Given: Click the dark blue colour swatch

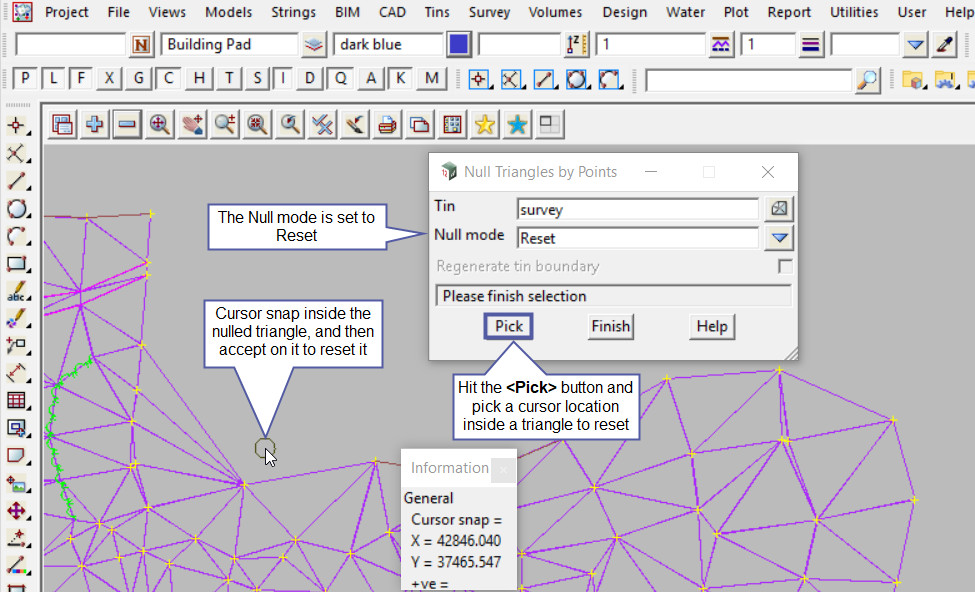Looking at the screenshot, I should coord(459,45).
